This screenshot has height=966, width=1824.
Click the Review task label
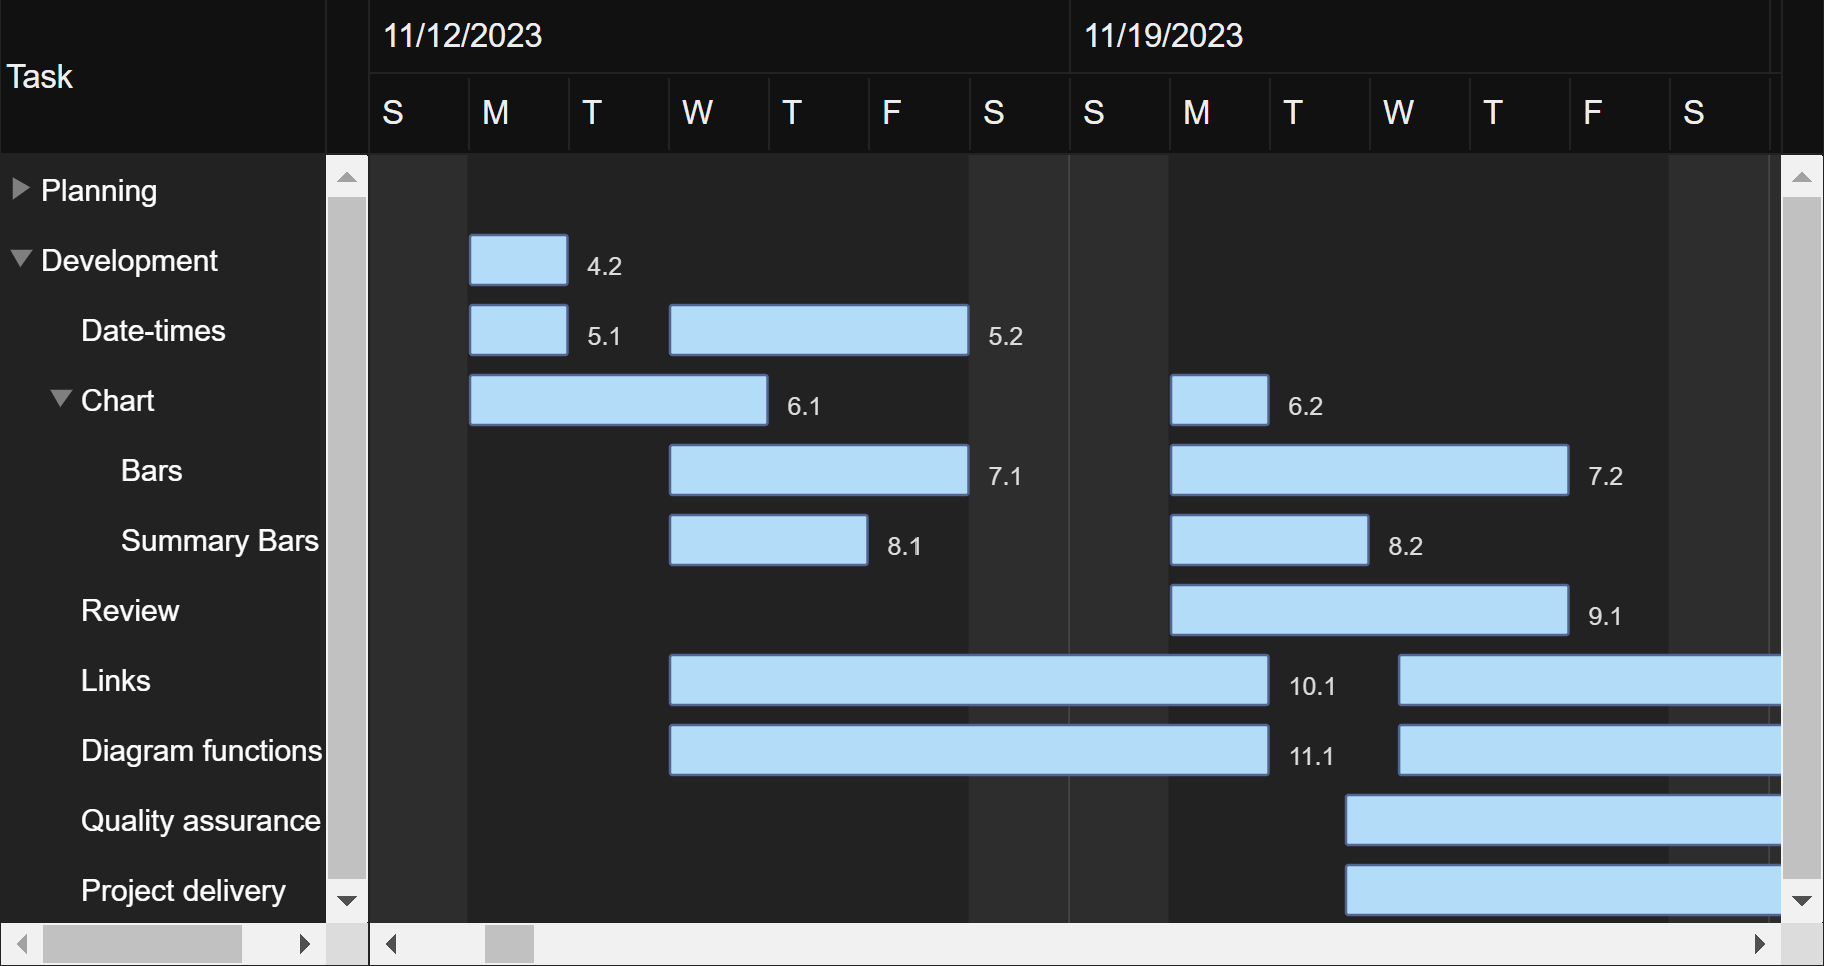(x=130, y=611)
